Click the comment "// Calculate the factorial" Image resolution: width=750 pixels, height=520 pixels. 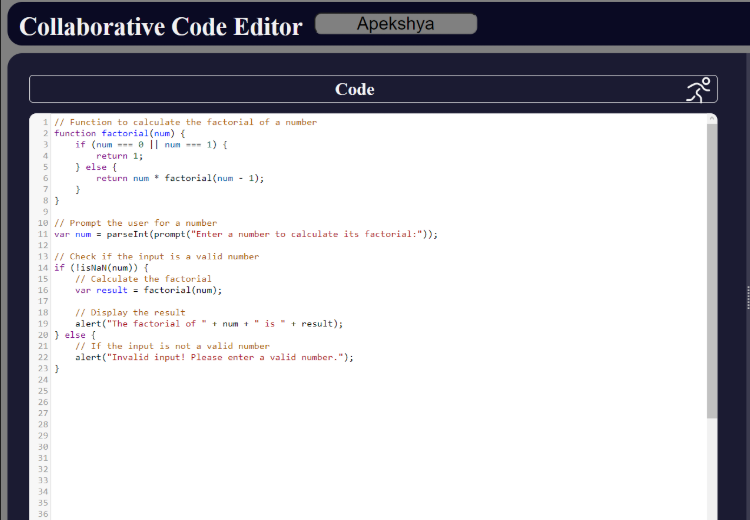coord(143,279)
